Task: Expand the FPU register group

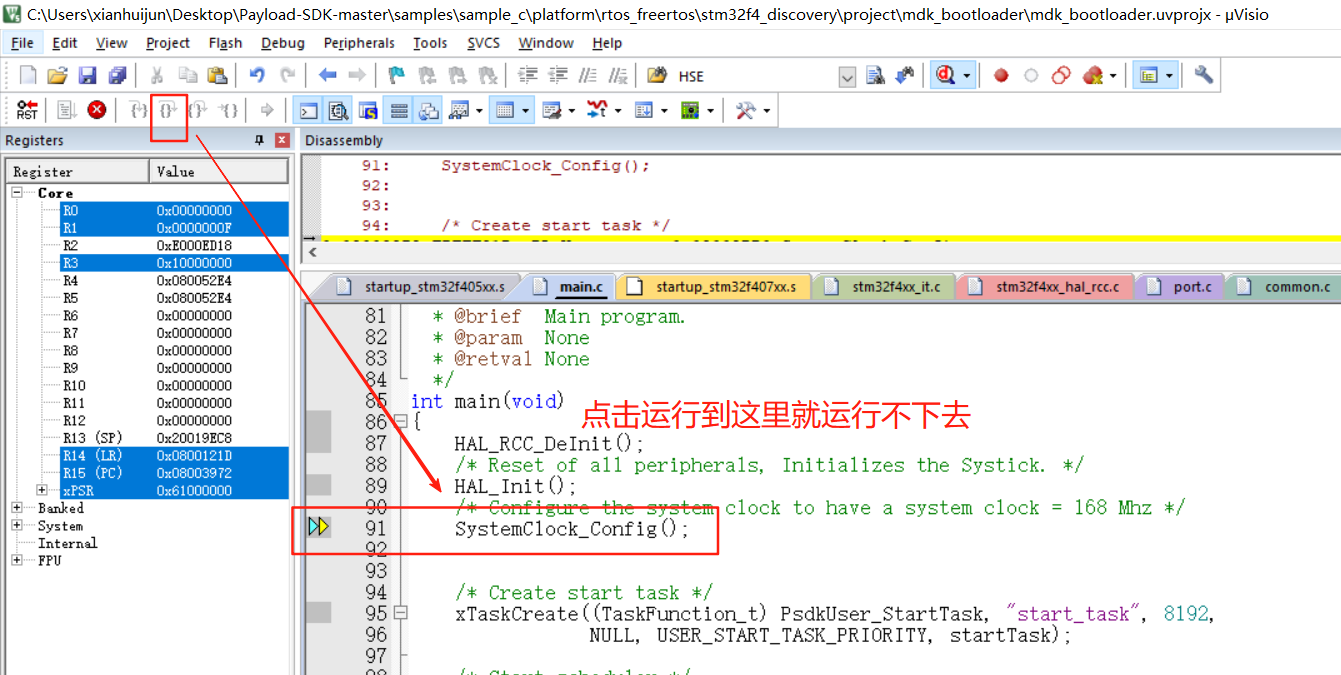Action: point(17,560)
